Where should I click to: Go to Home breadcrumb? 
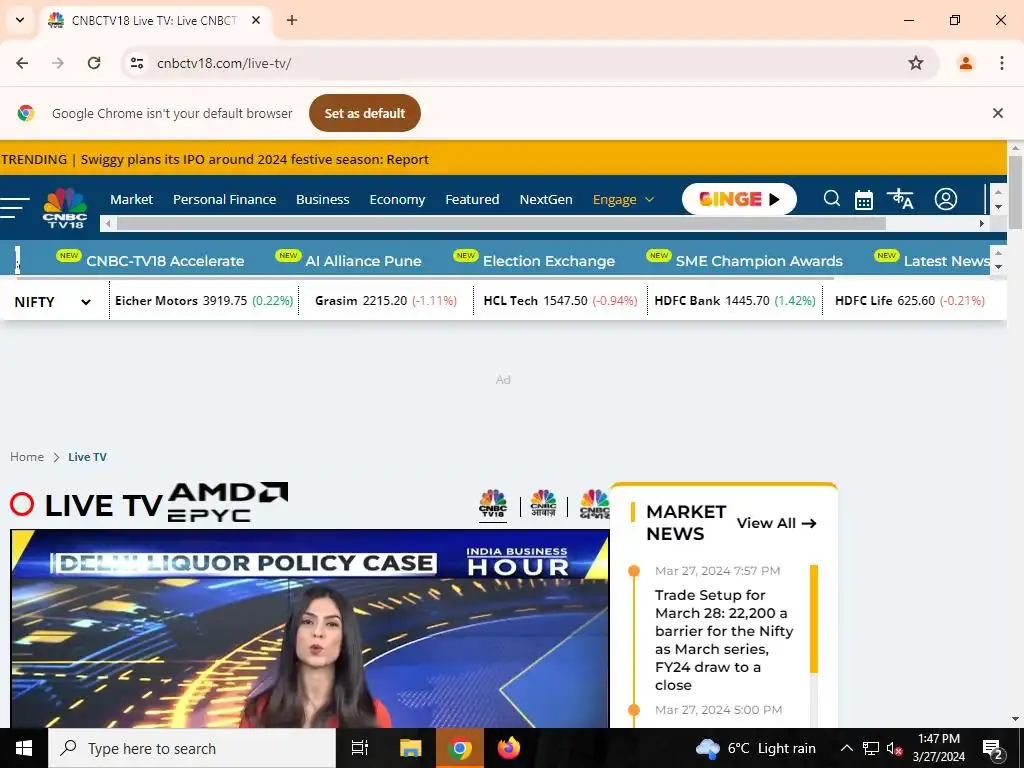click(27, 456)
